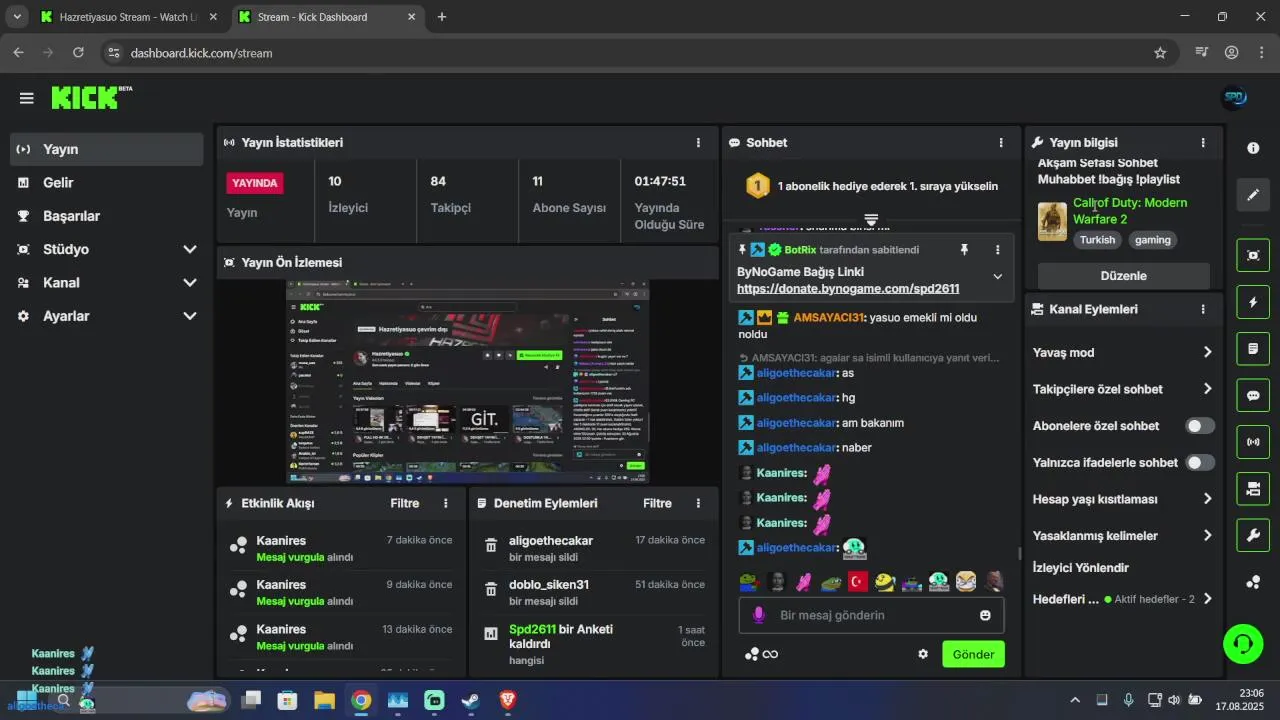Delete icon beside doblo_siken31 moderation entry
Screen dimensions: 1280x720
[x=491, y=589]
